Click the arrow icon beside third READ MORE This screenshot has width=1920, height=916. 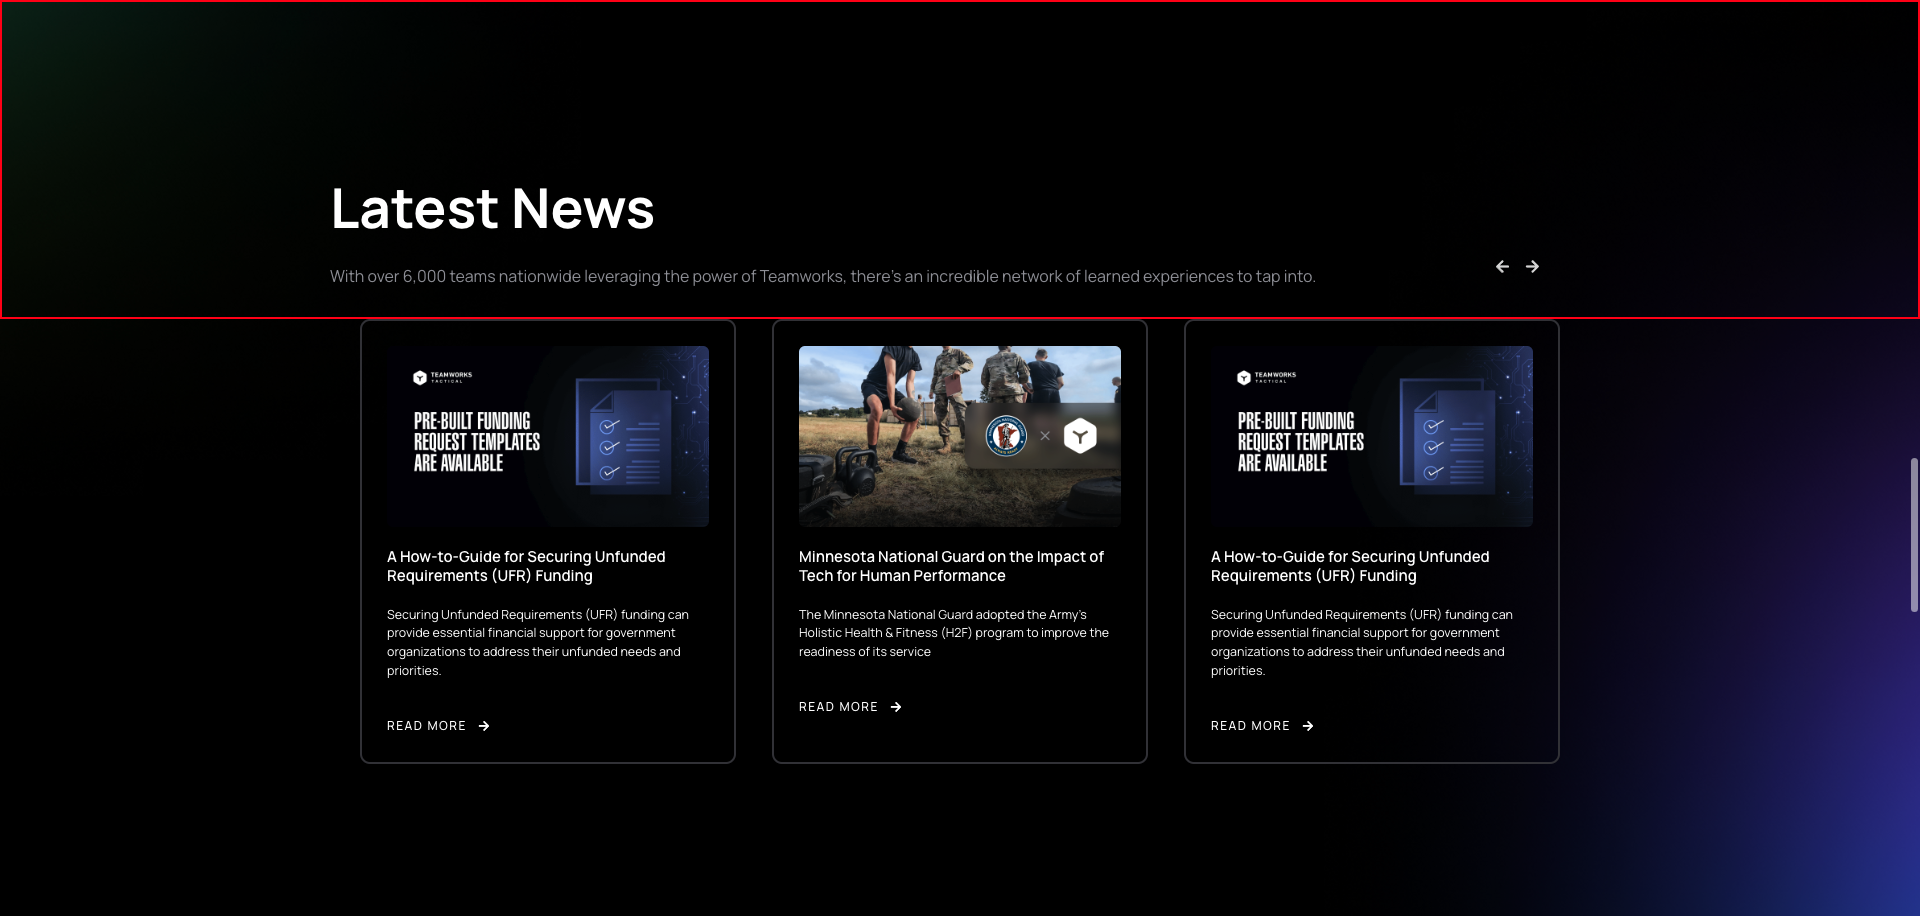point(1308,726)
